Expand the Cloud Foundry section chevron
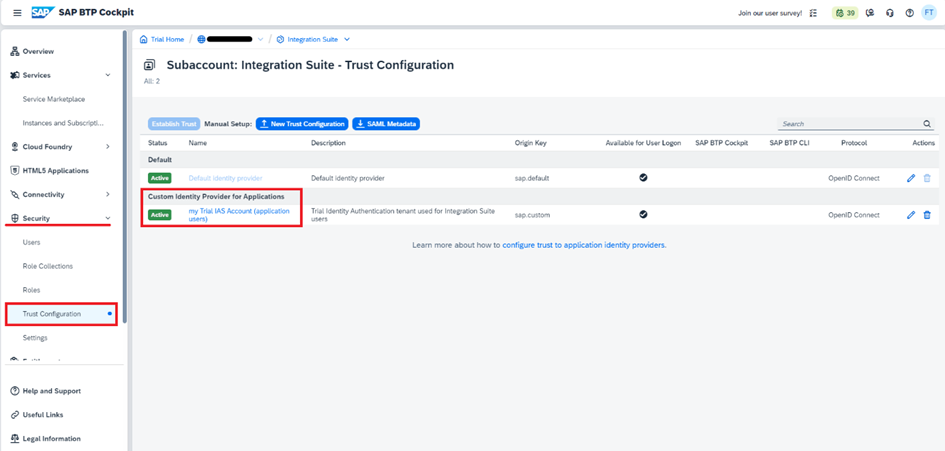 click(x=108, y=147)
